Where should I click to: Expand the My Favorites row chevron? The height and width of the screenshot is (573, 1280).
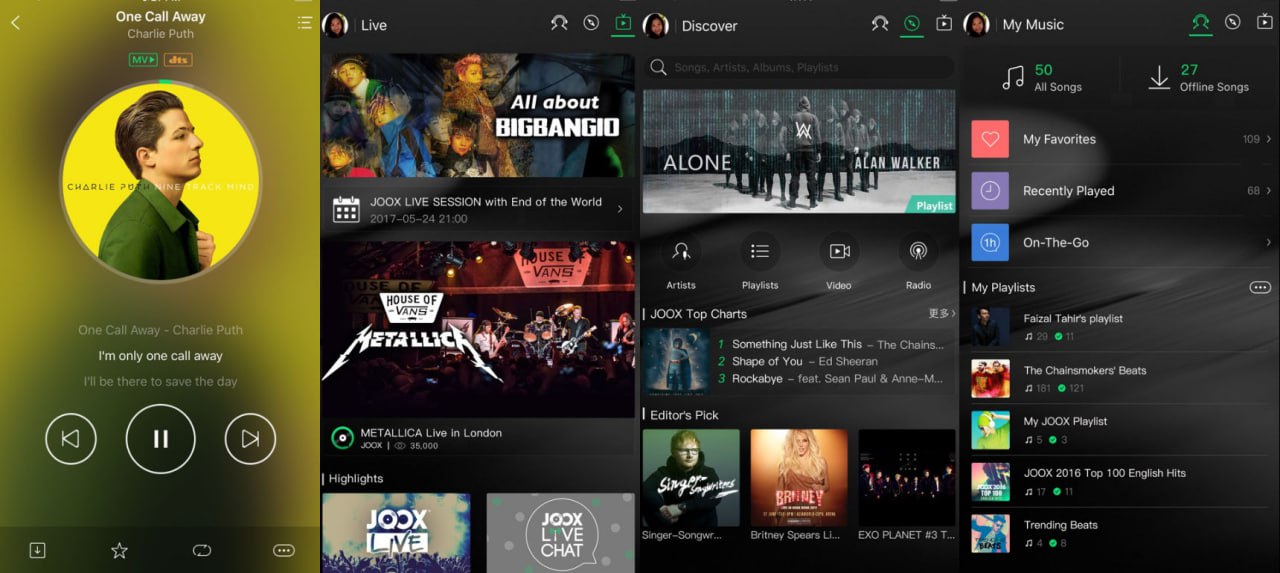(1268, 139)
